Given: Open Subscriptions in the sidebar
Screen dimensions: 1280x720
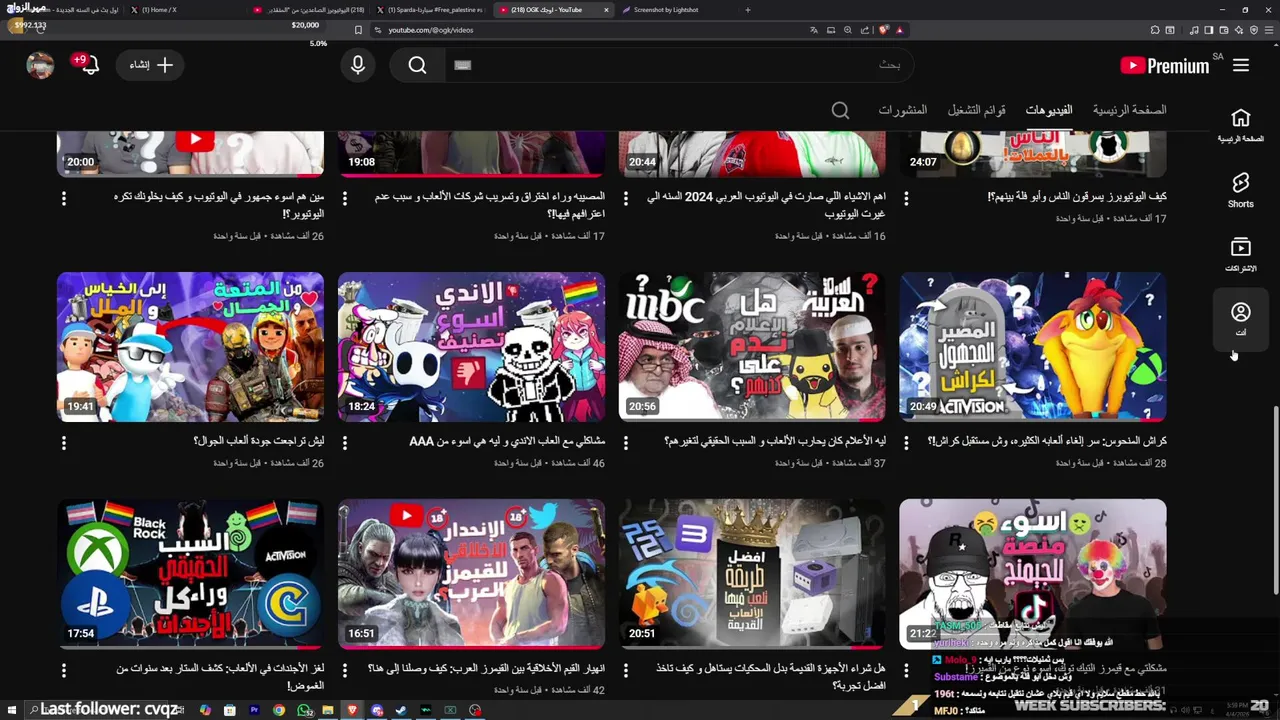Looking at the screenshot, I should pos(1240,254).
